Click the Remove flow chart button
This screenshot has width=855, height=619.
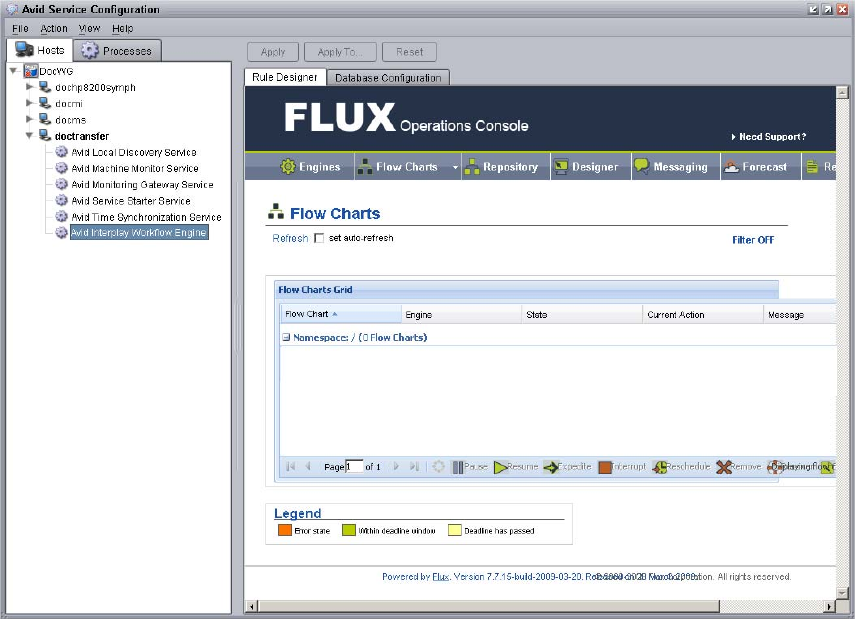(x=738, y=467)
